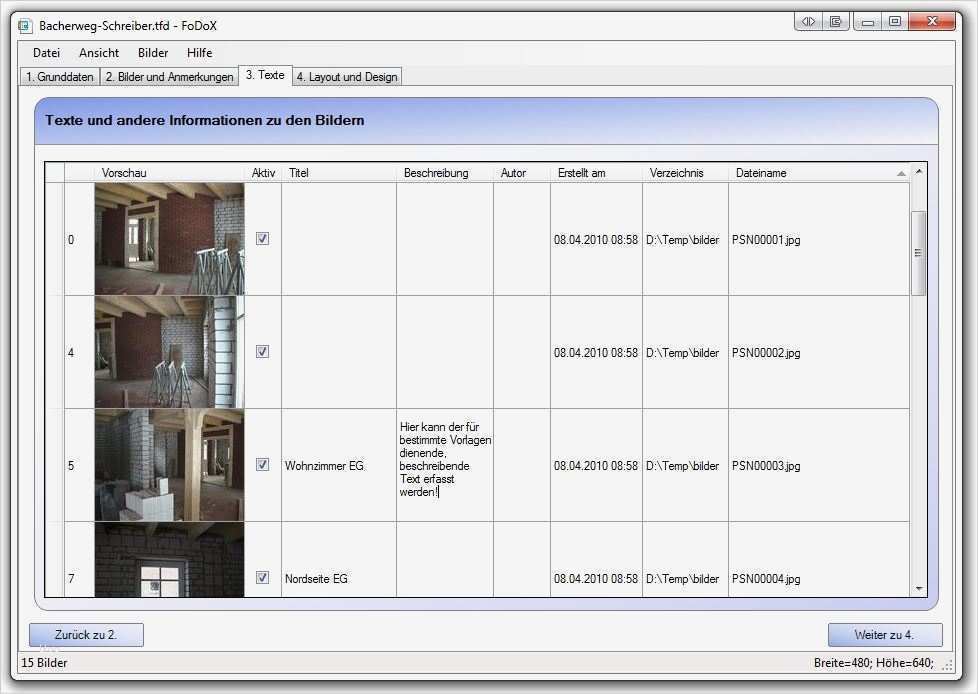Open the Ansicht menu
Screen dimensions: 978x694
click(x=99, y=53)
